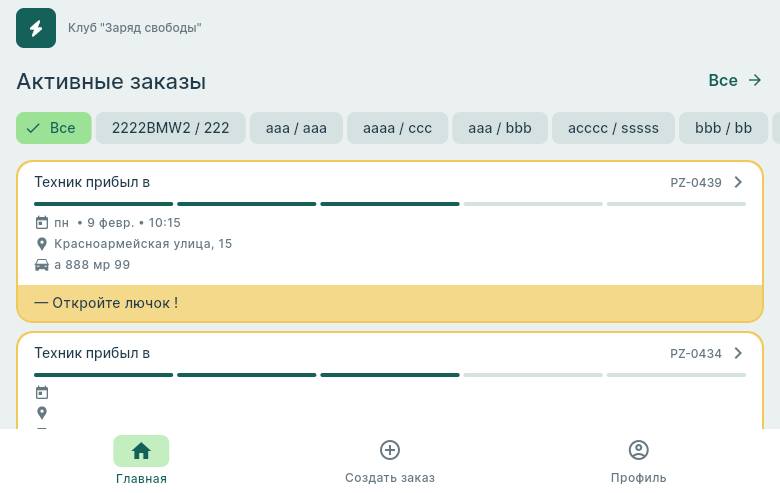Click the Красноармейская улица, 15 address text
The width and height of the screenshot is (780, 493).
pyautogui.click(x=143, y=244)
